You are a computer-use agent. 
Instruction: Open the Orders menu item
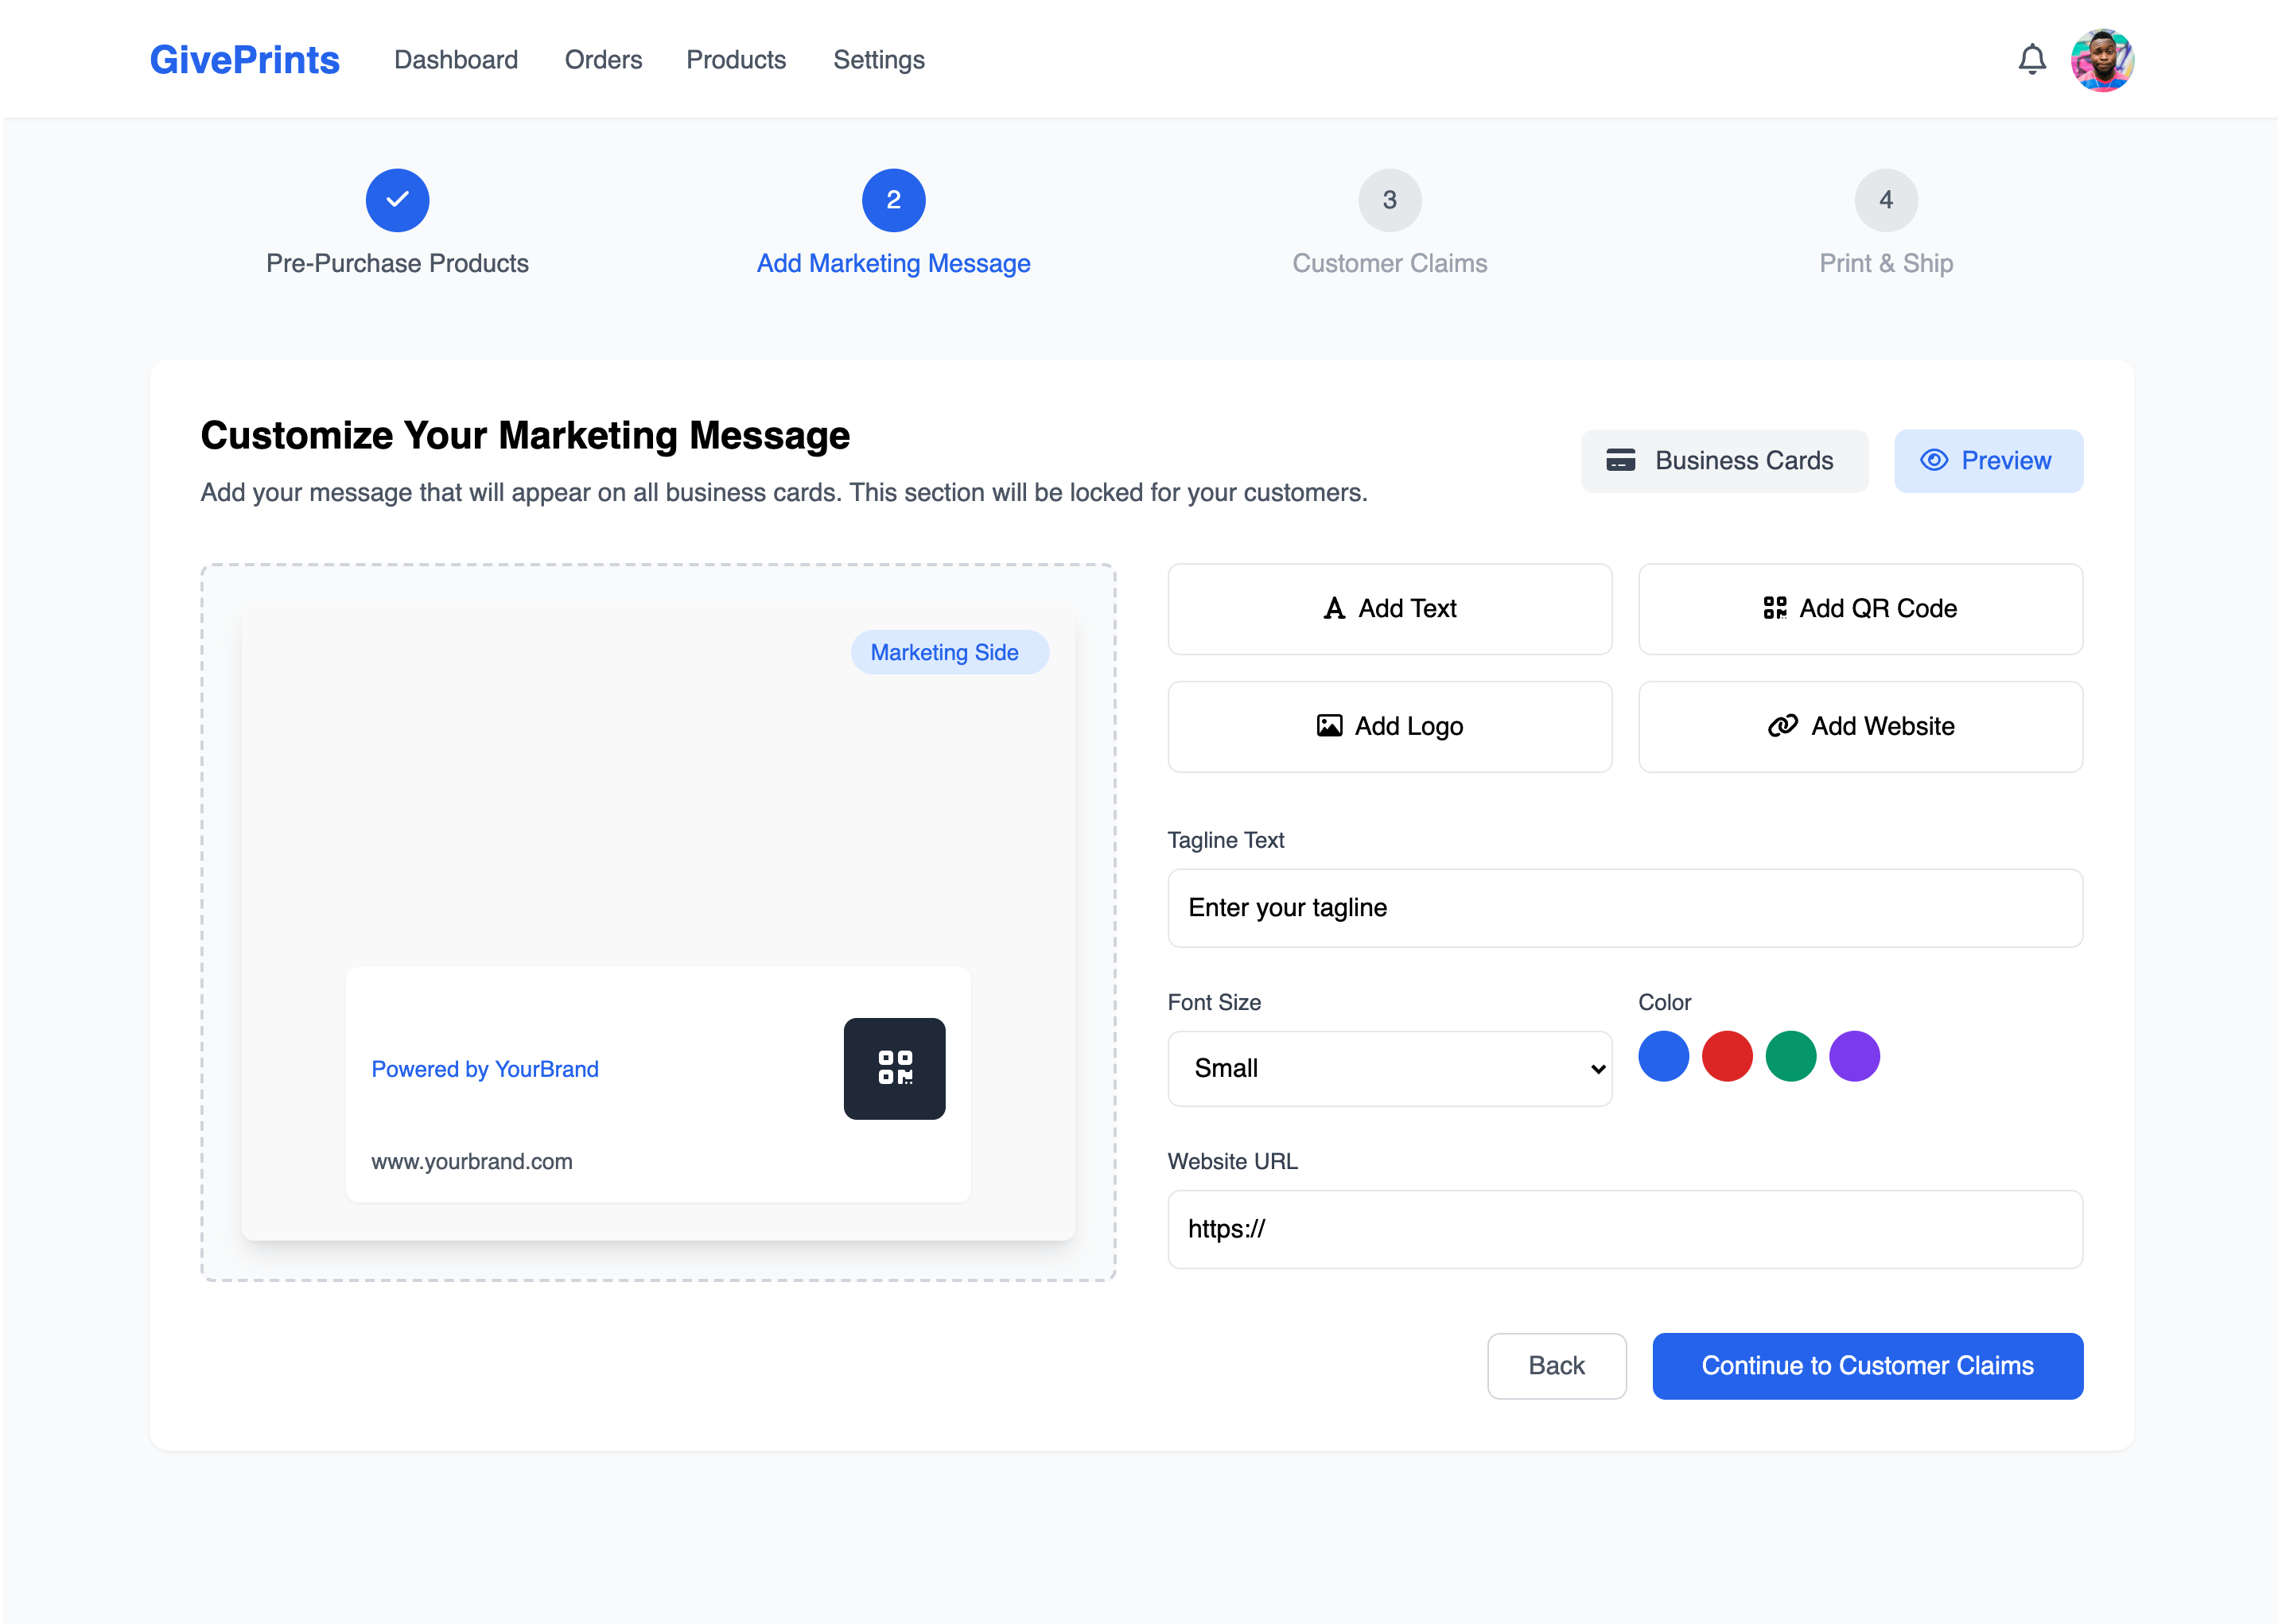click(603, 60)
